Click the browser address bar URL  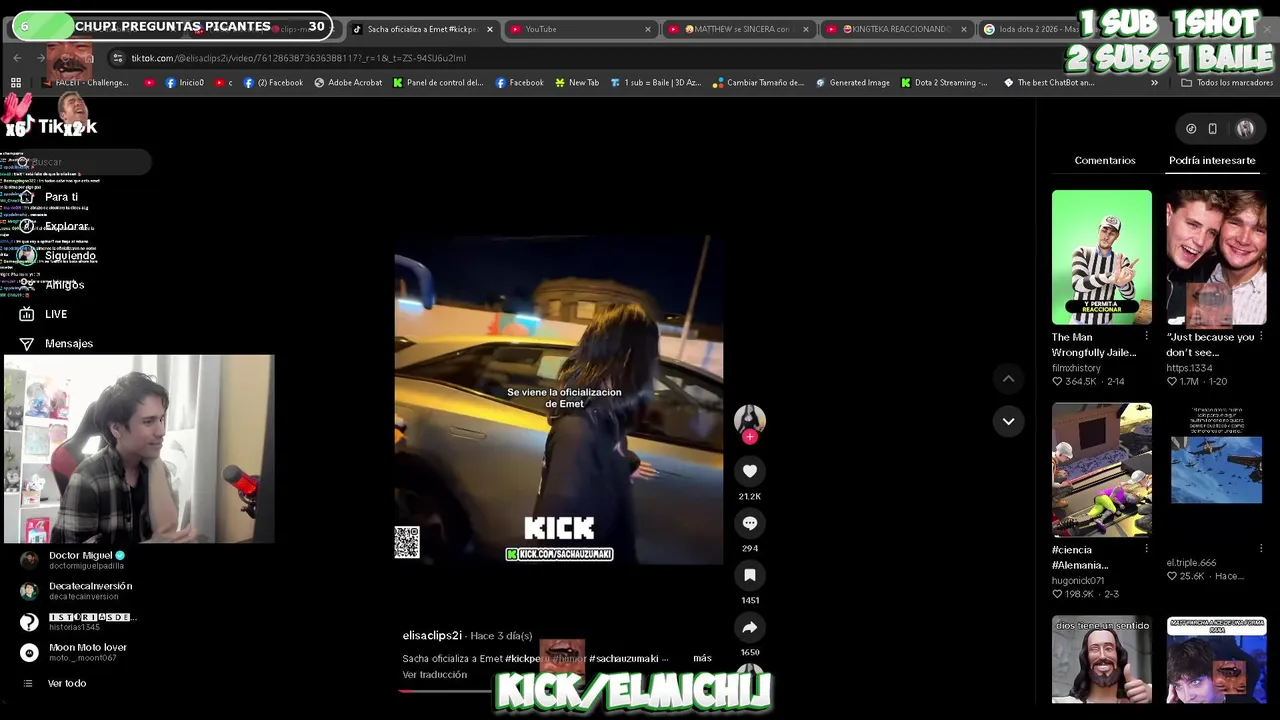pos(298,58)
